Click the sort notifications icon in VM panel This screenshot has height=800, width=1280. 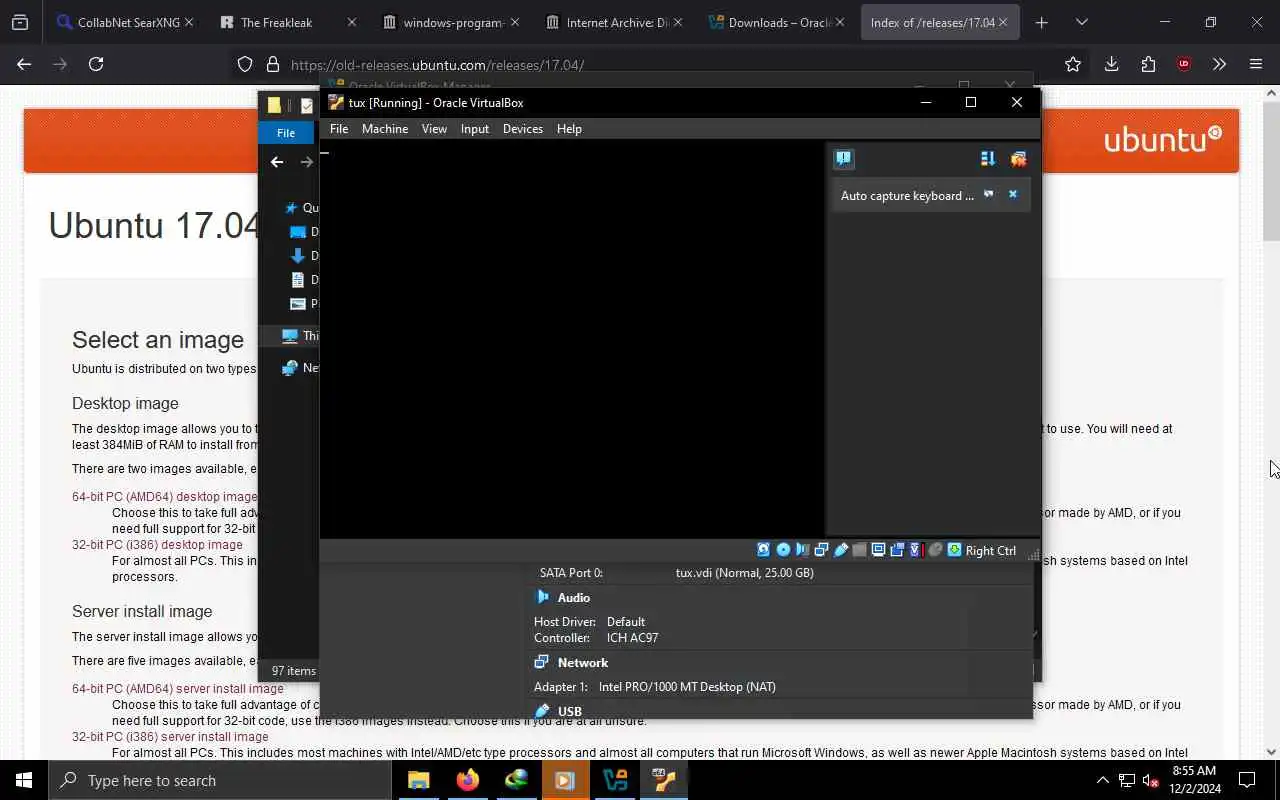pyautogui.click(x=988, y=158)
